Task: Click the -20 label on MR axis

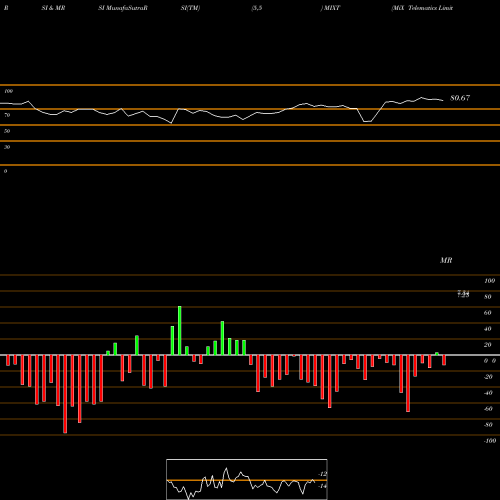Action: pos(488,377)
